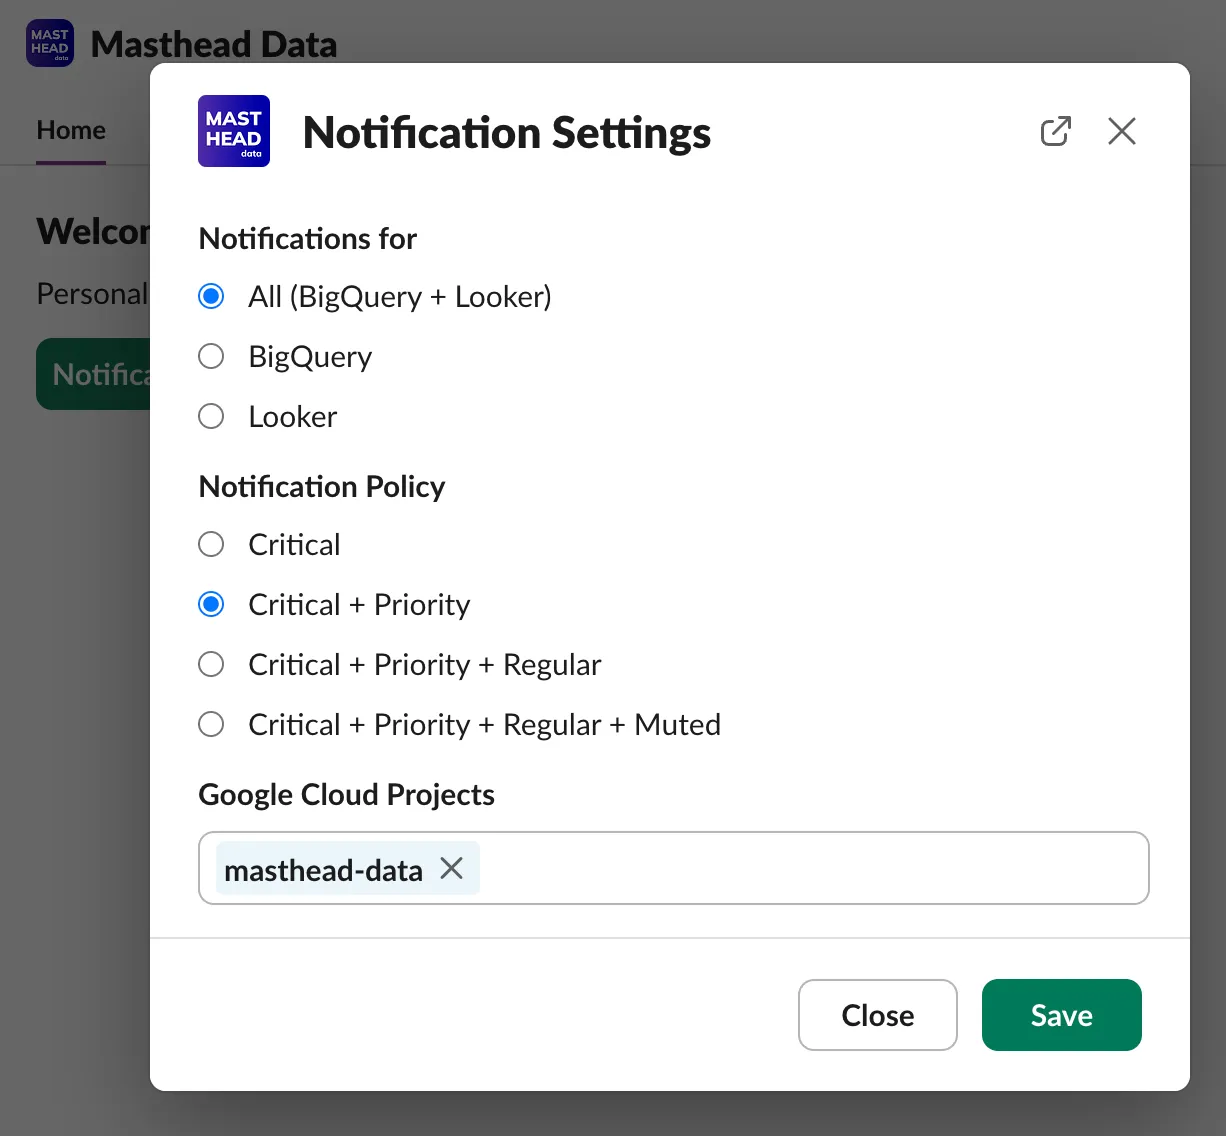The image size is (1226, 1136).
Task: Select the Critical + Priority policy
Action: 211,605
